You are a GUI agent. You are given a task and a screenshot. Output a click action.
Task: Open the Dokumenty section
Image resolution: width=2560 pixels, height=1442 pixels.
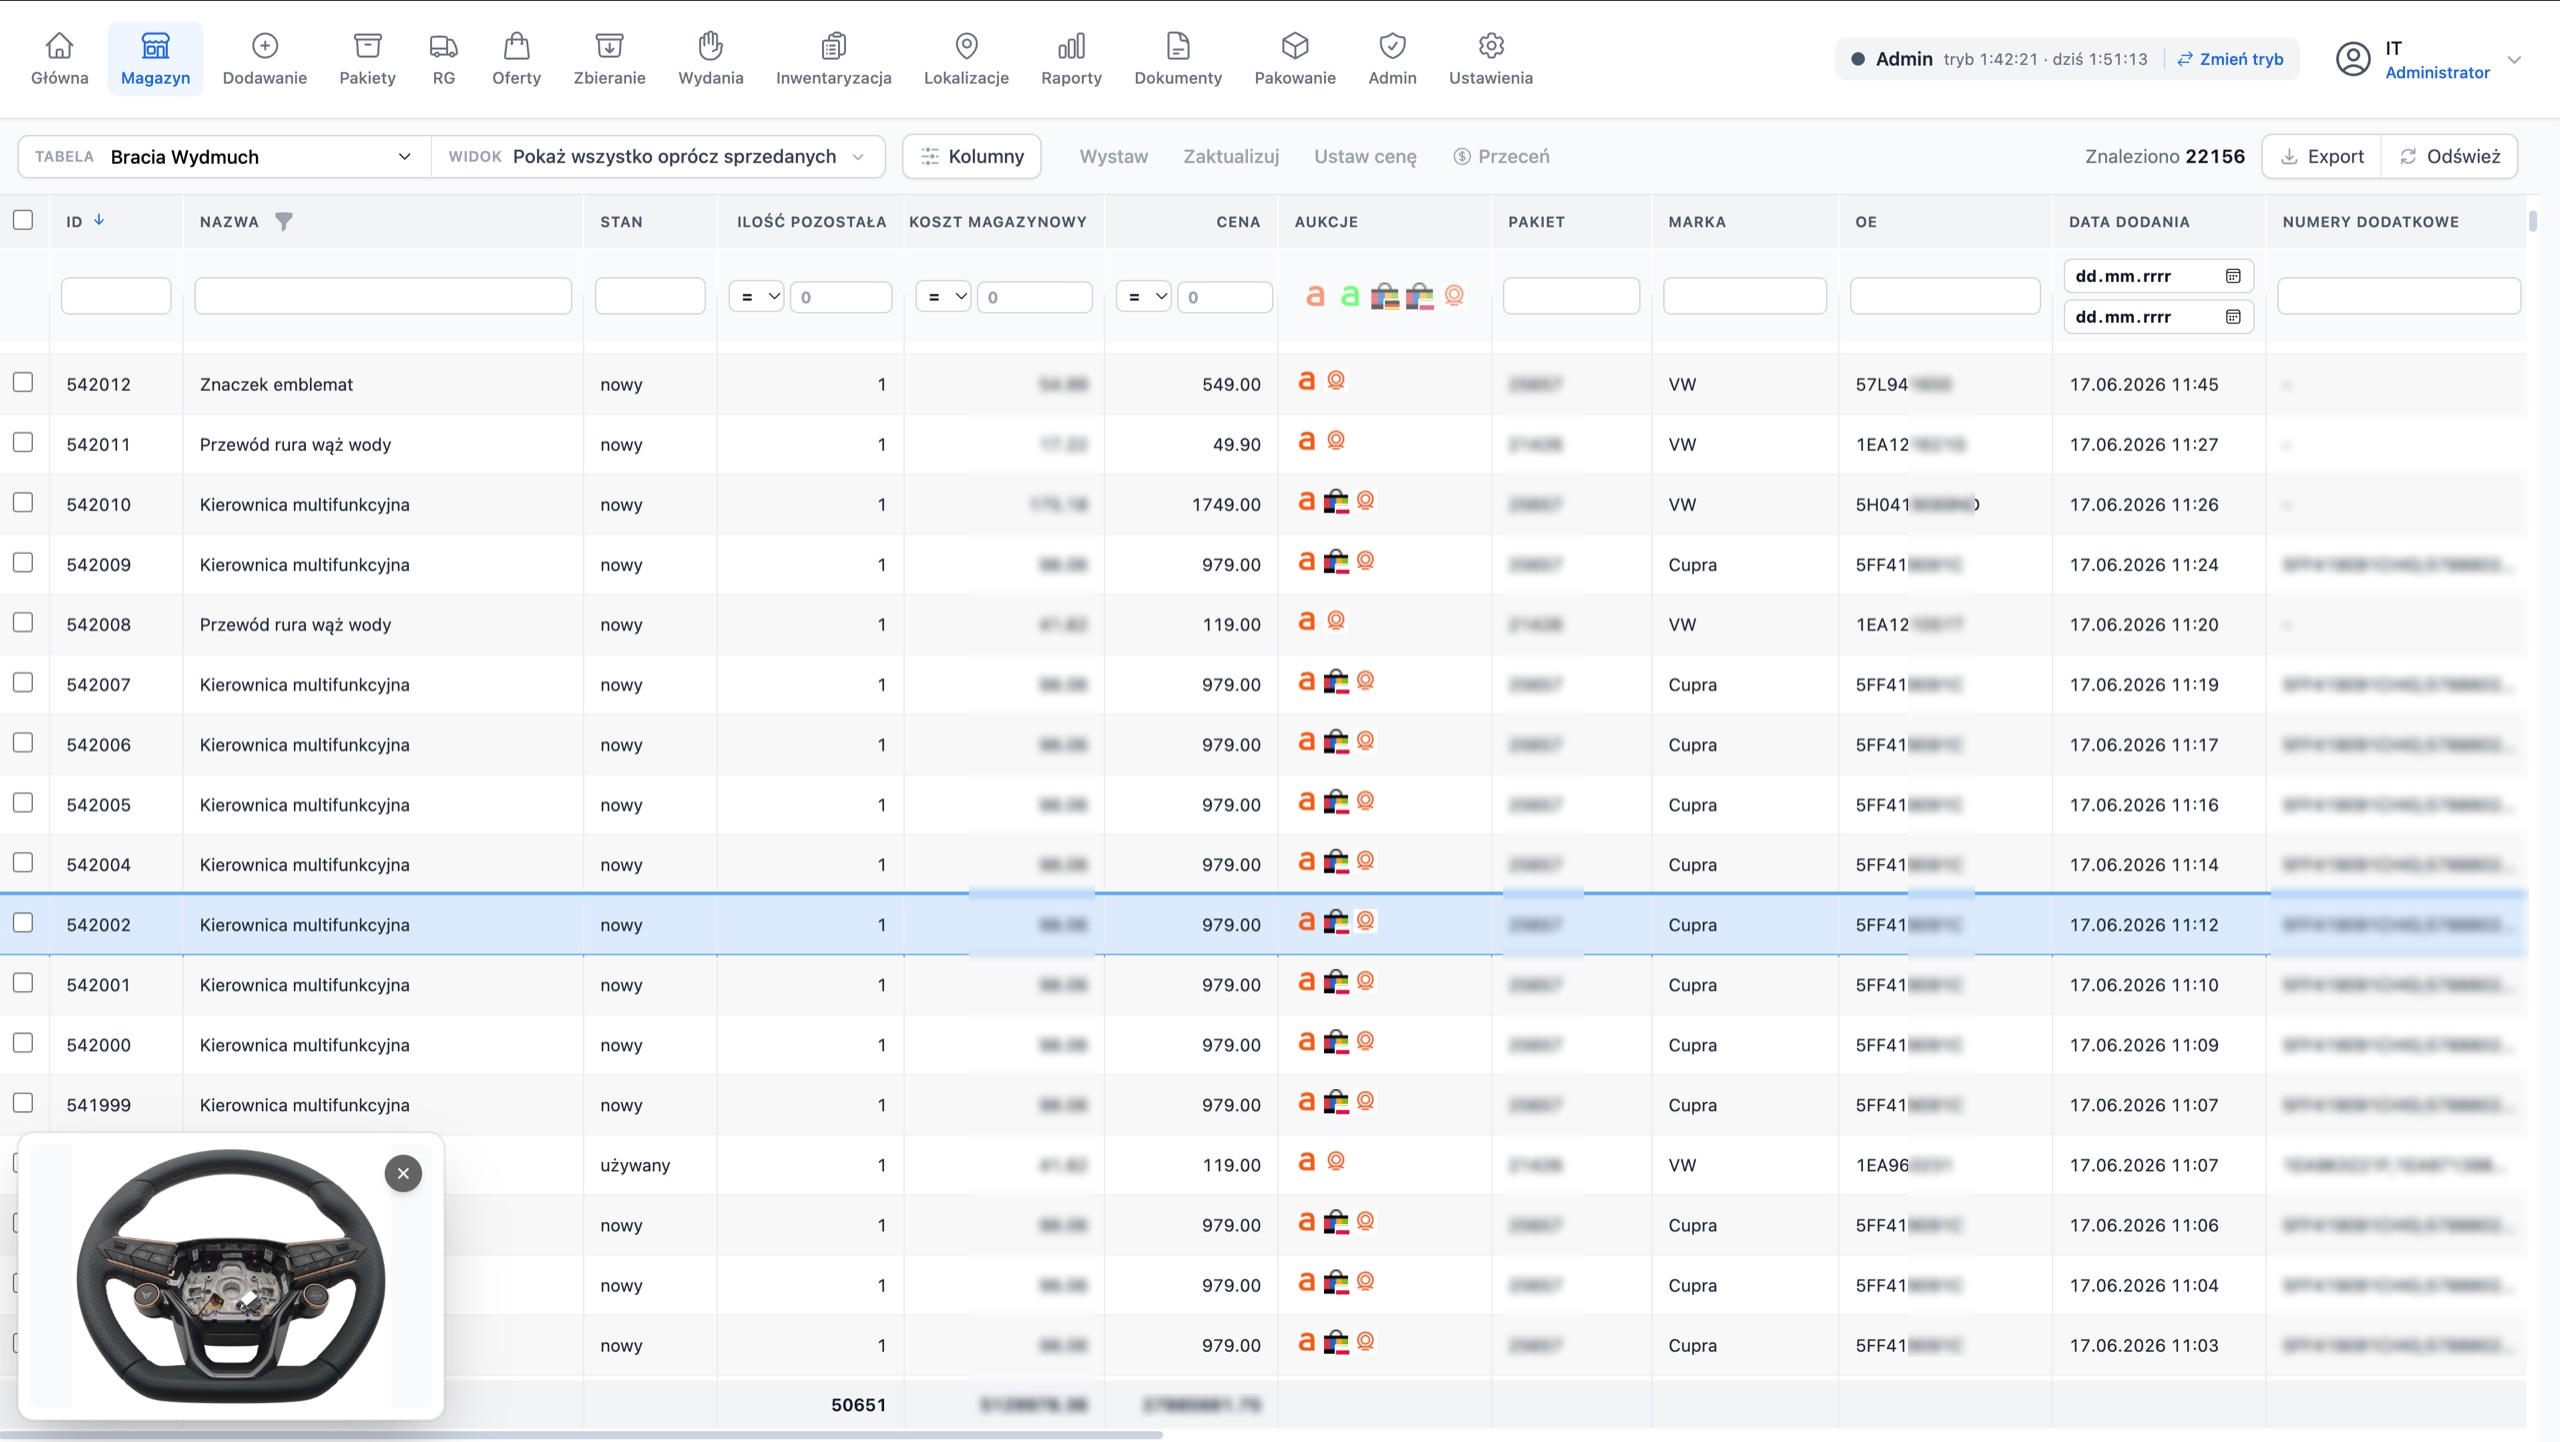coord(1178,59)
